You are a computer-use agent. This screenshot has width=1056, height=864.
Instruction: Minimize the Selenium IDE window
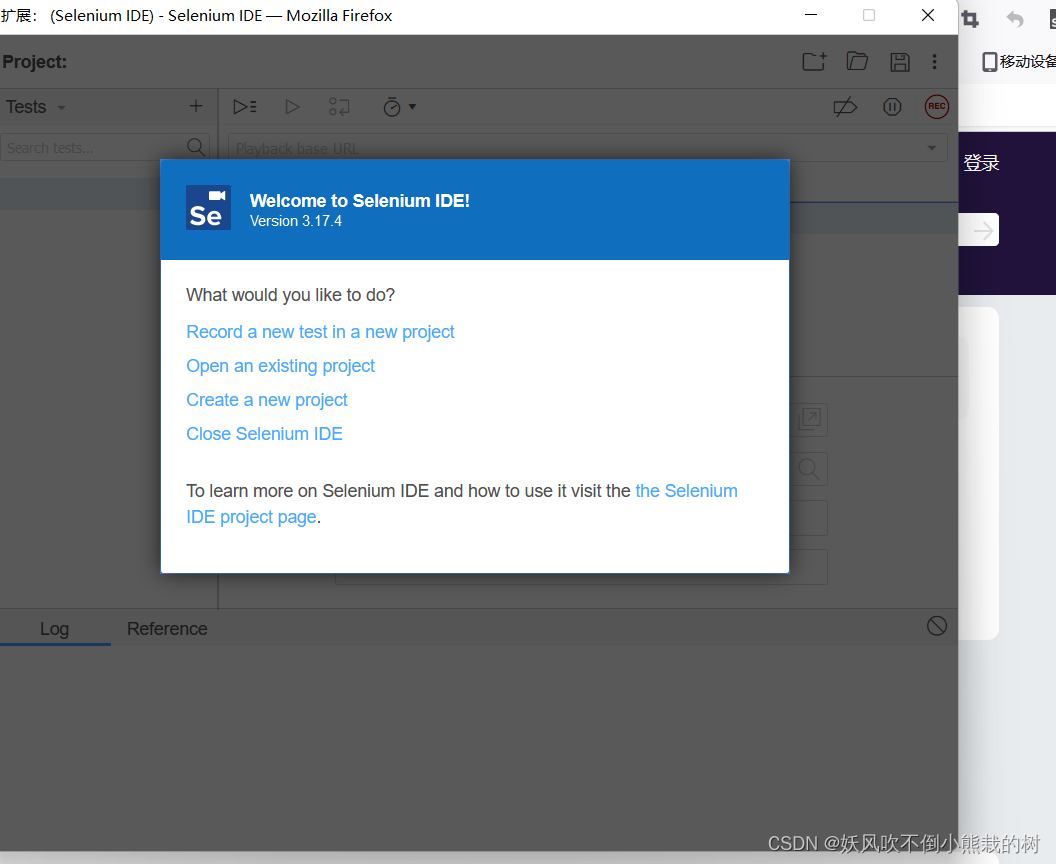click(x=811, y=15)
